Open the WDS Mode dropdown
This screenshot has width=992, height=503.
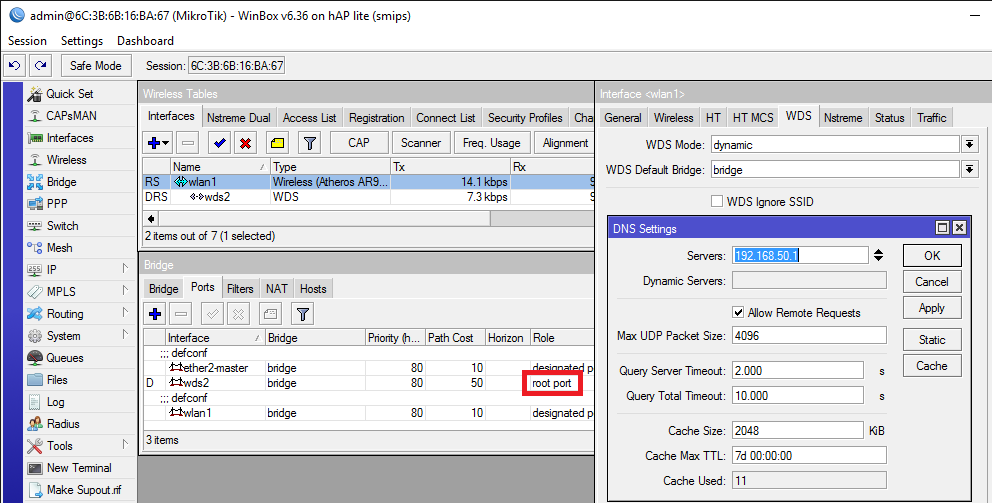[x=969, y=145]
